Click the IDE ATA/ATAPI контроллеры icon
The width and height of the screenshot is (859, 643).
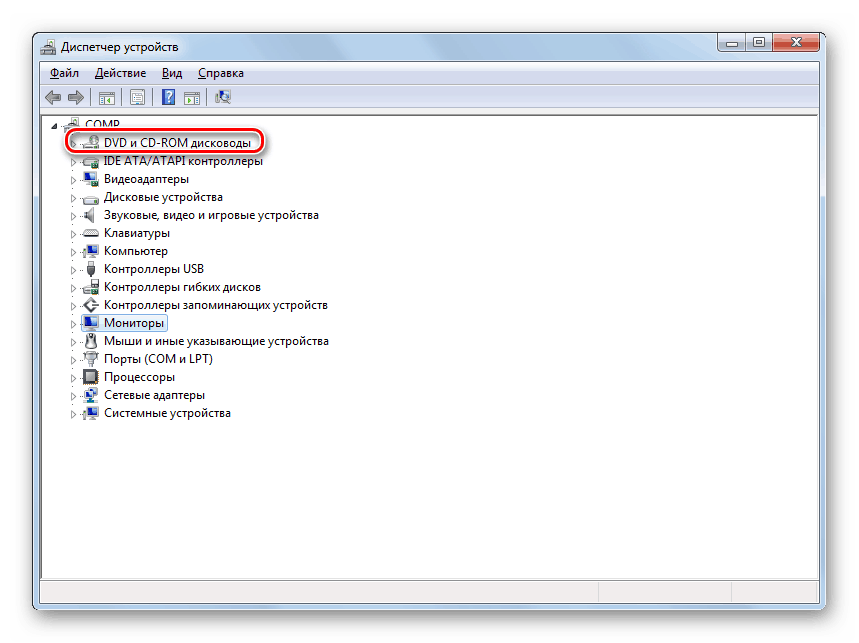tap(90, 161)
